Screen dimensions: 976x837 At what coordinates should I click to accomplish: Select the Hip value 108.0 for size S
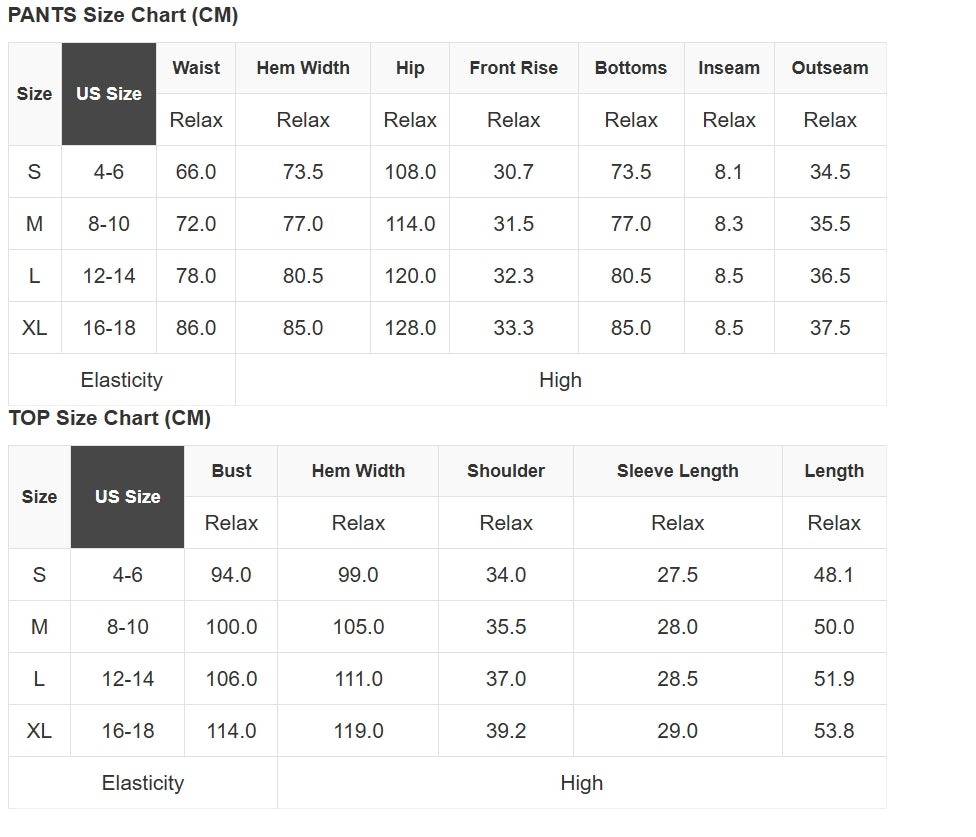(x=410, y=172)
